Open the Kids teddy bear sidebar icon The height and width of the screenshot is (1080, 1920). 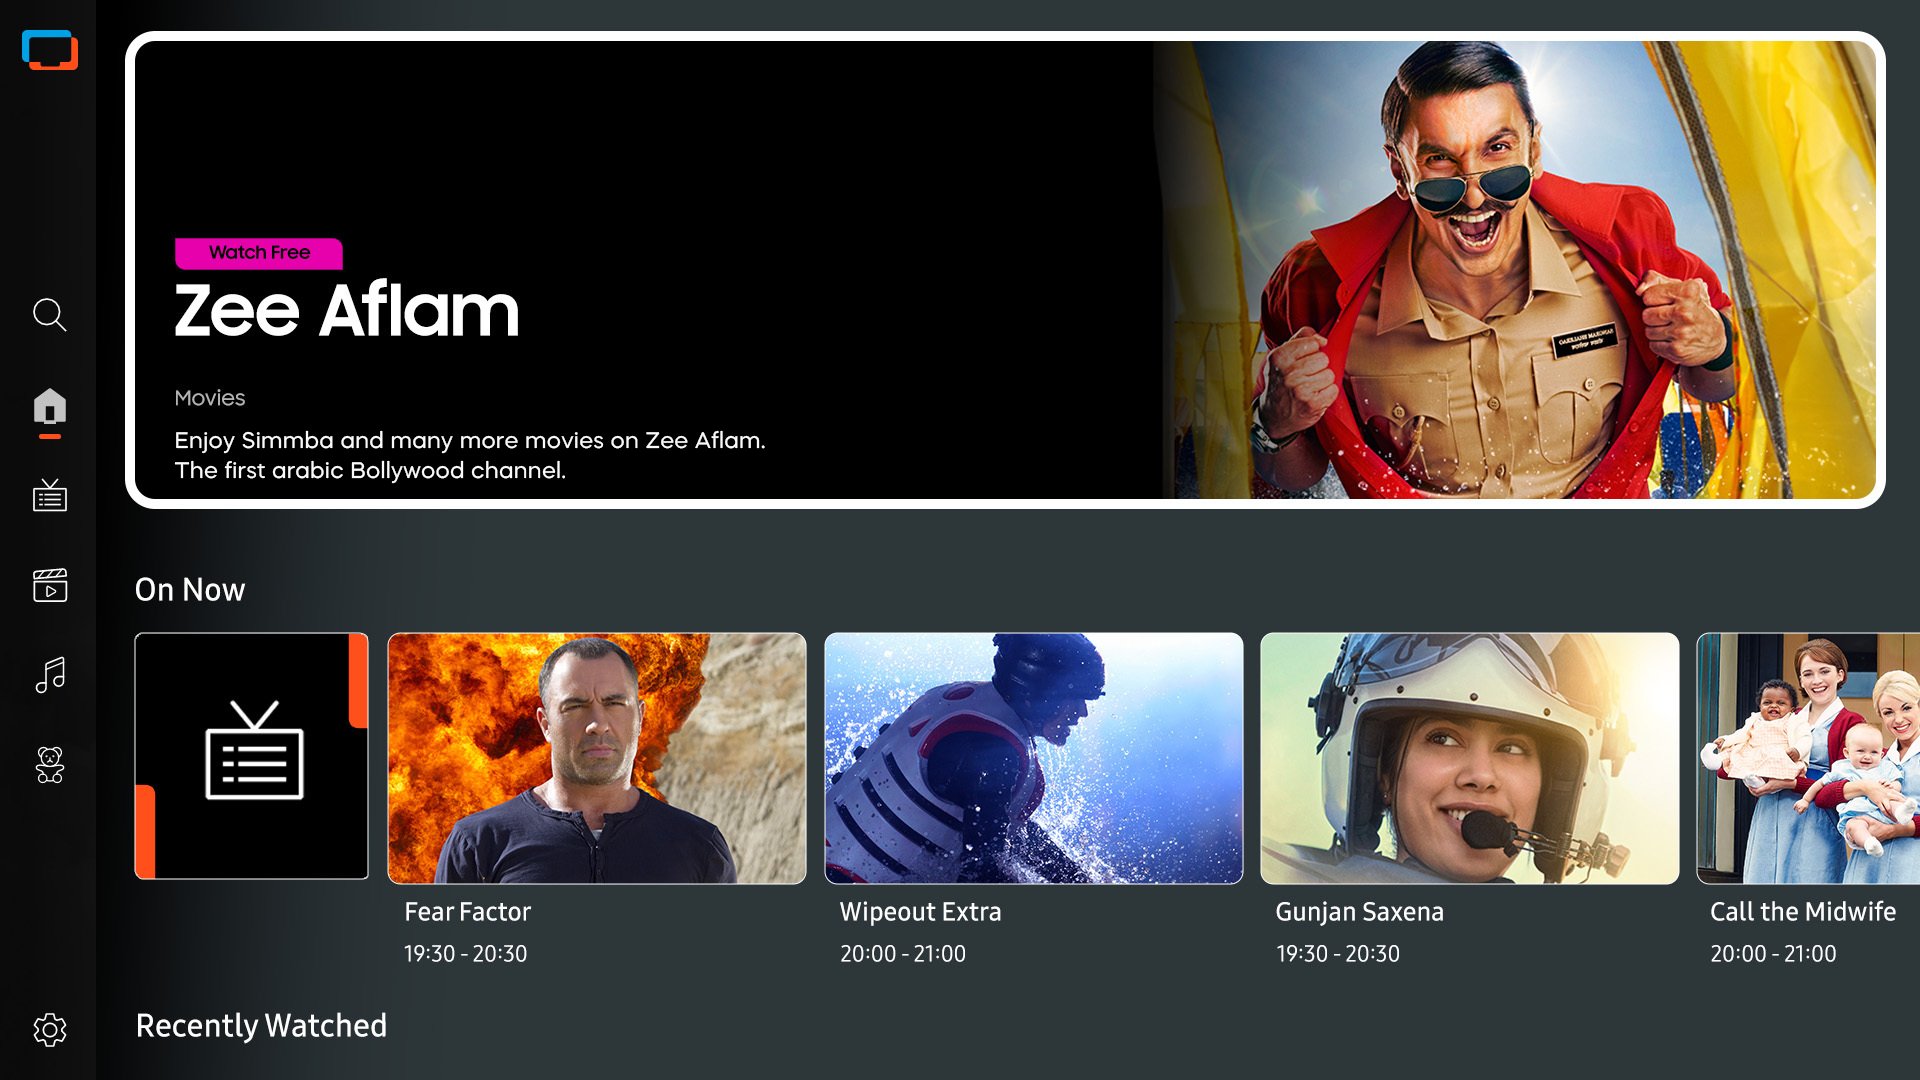point(50,765)
